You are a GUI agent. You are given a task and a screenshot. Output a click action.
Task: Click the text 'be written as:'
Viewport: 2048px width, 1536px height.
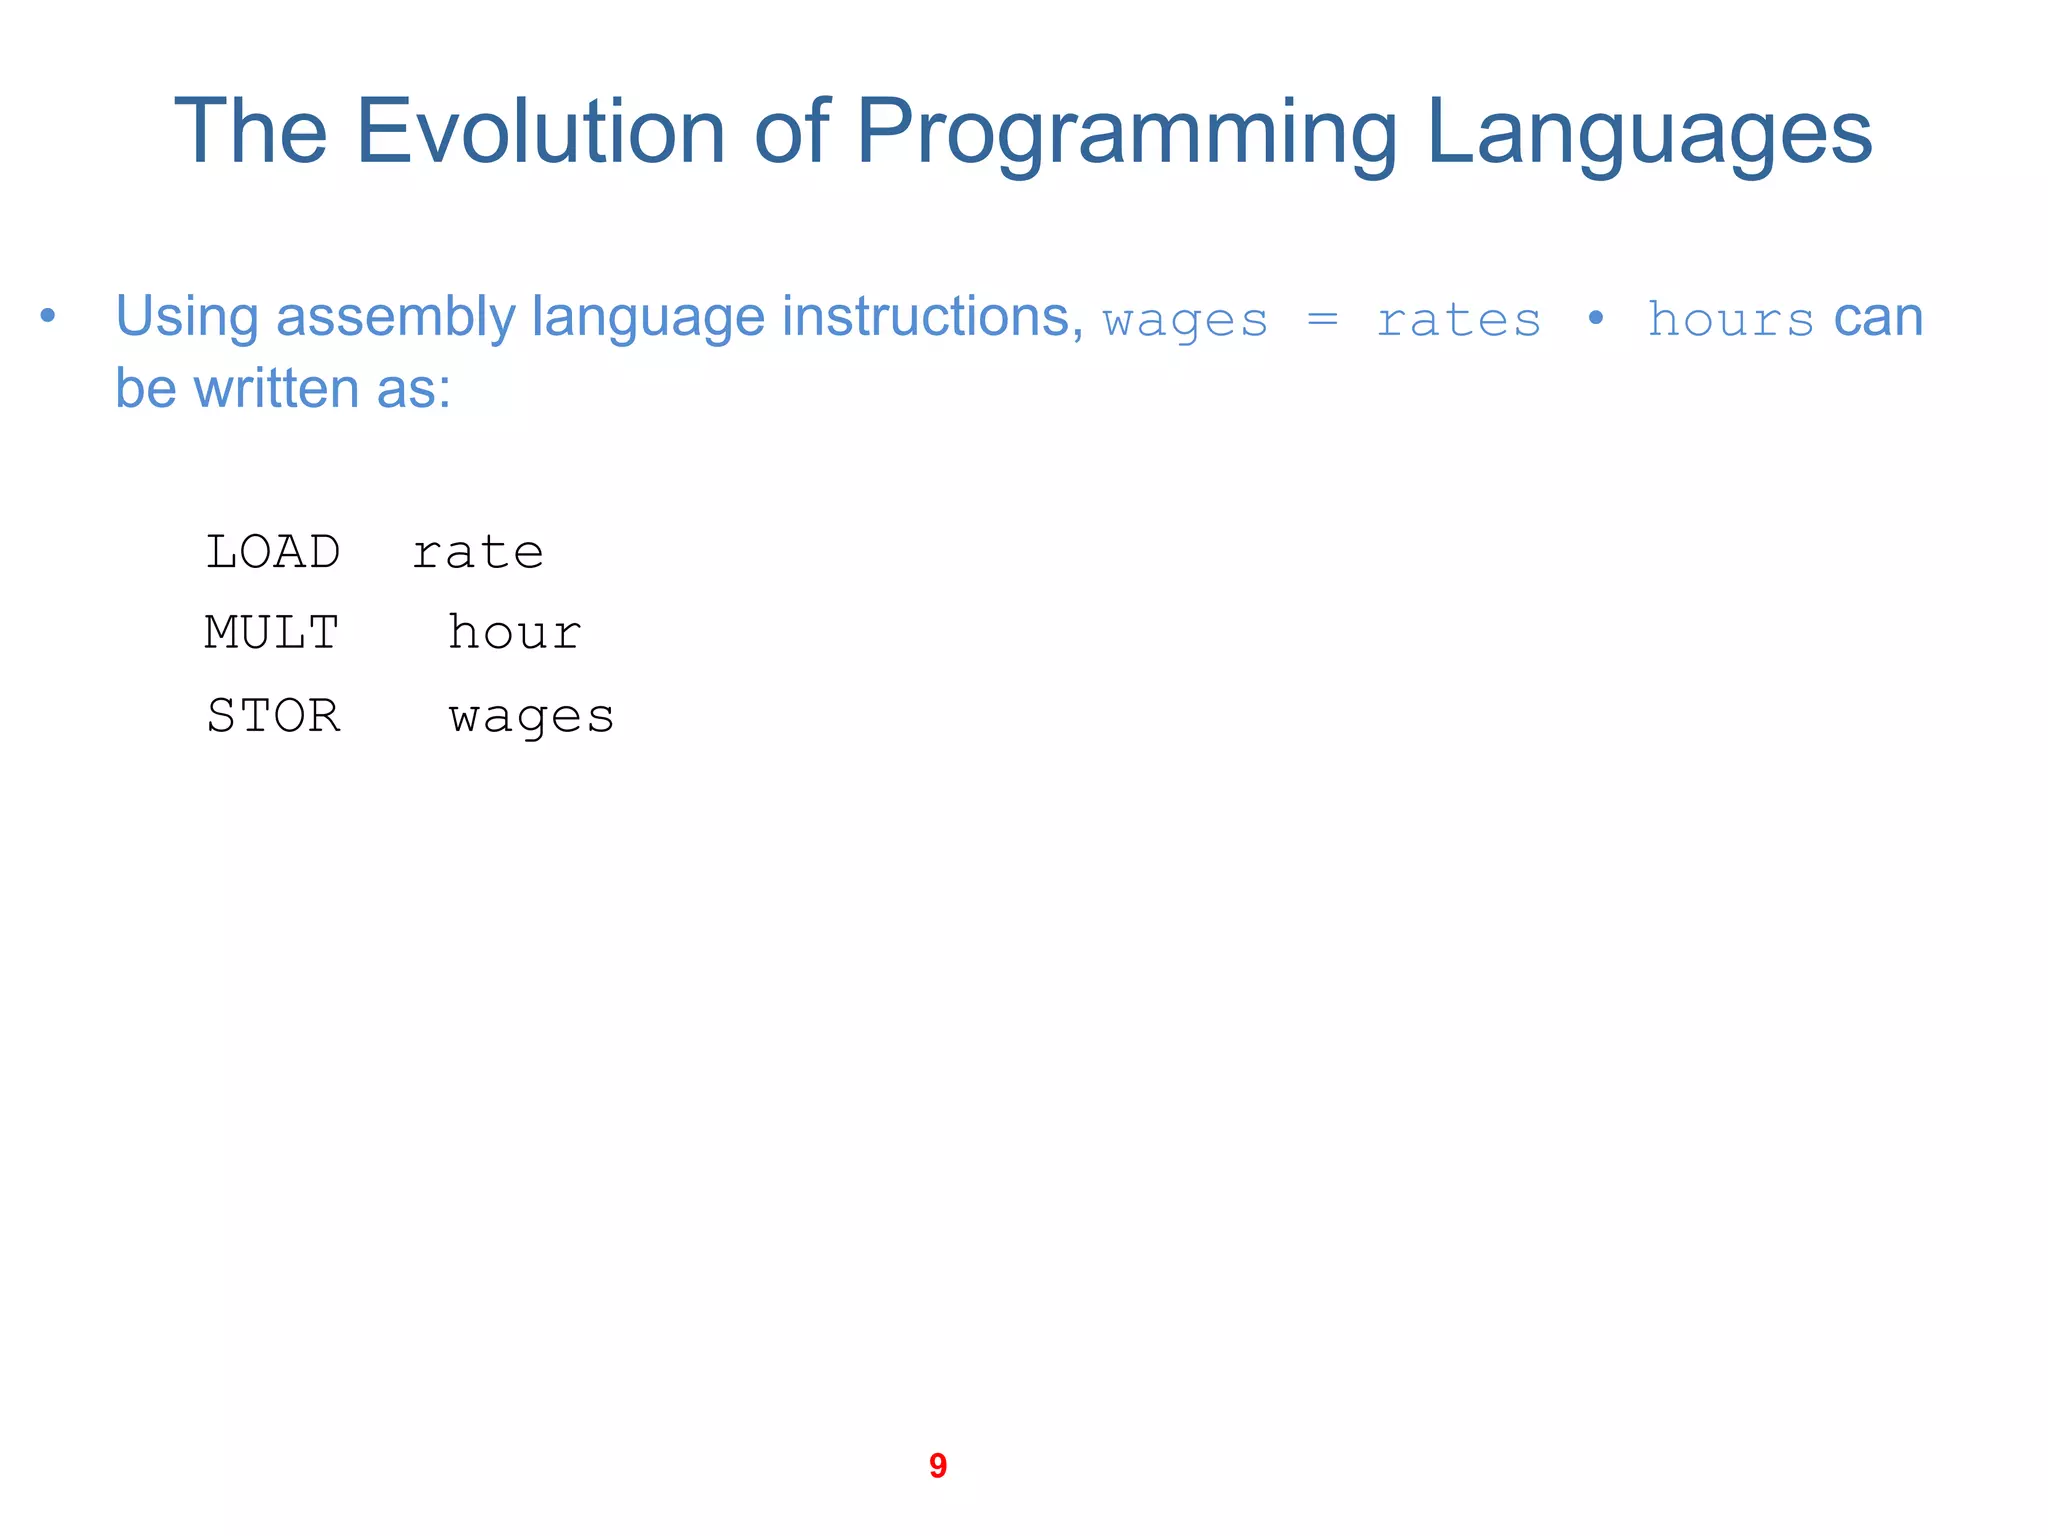[x=283, y=388]
